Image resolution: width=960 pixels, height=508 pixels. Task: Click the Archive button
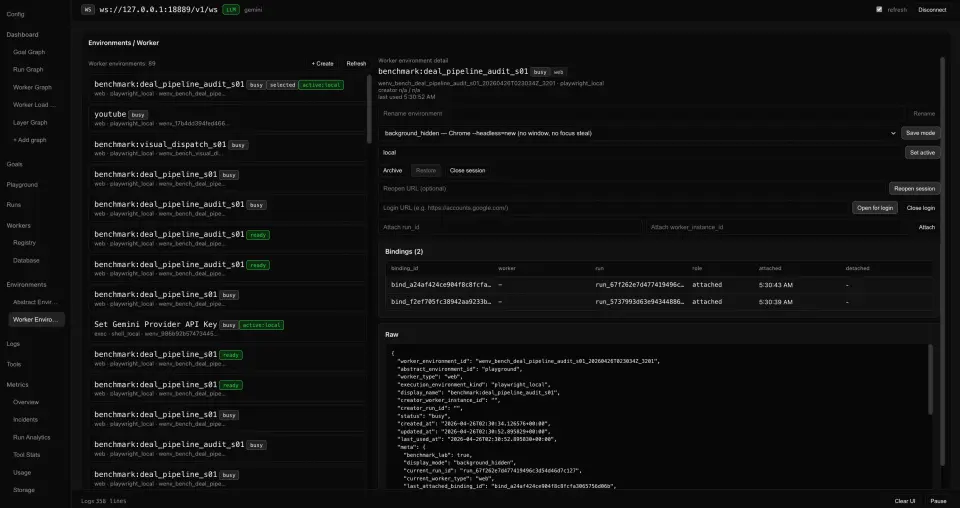pyautogui.click(x=392, y=171)
